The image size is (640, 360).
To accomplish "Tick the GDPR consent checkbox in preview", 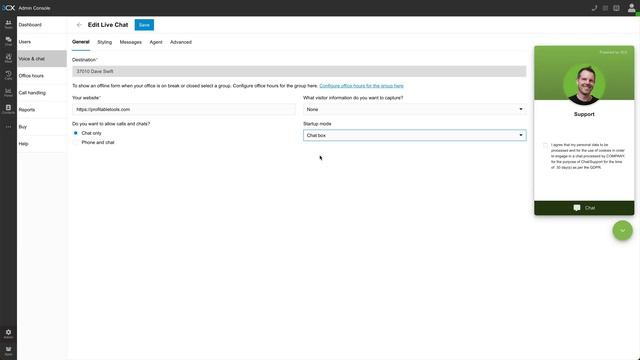I will click(x=545, y=145).
